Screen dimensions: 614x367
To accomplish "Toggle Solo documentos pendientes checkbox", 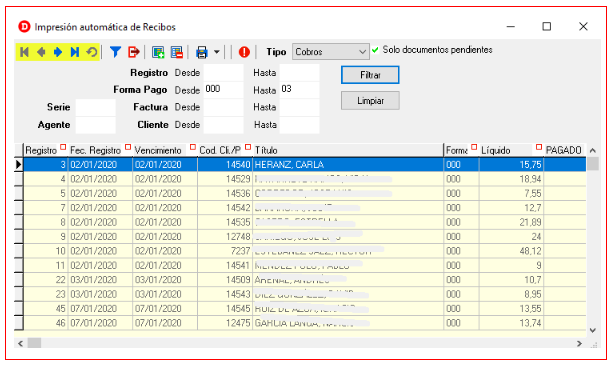I will pos(375,50).
